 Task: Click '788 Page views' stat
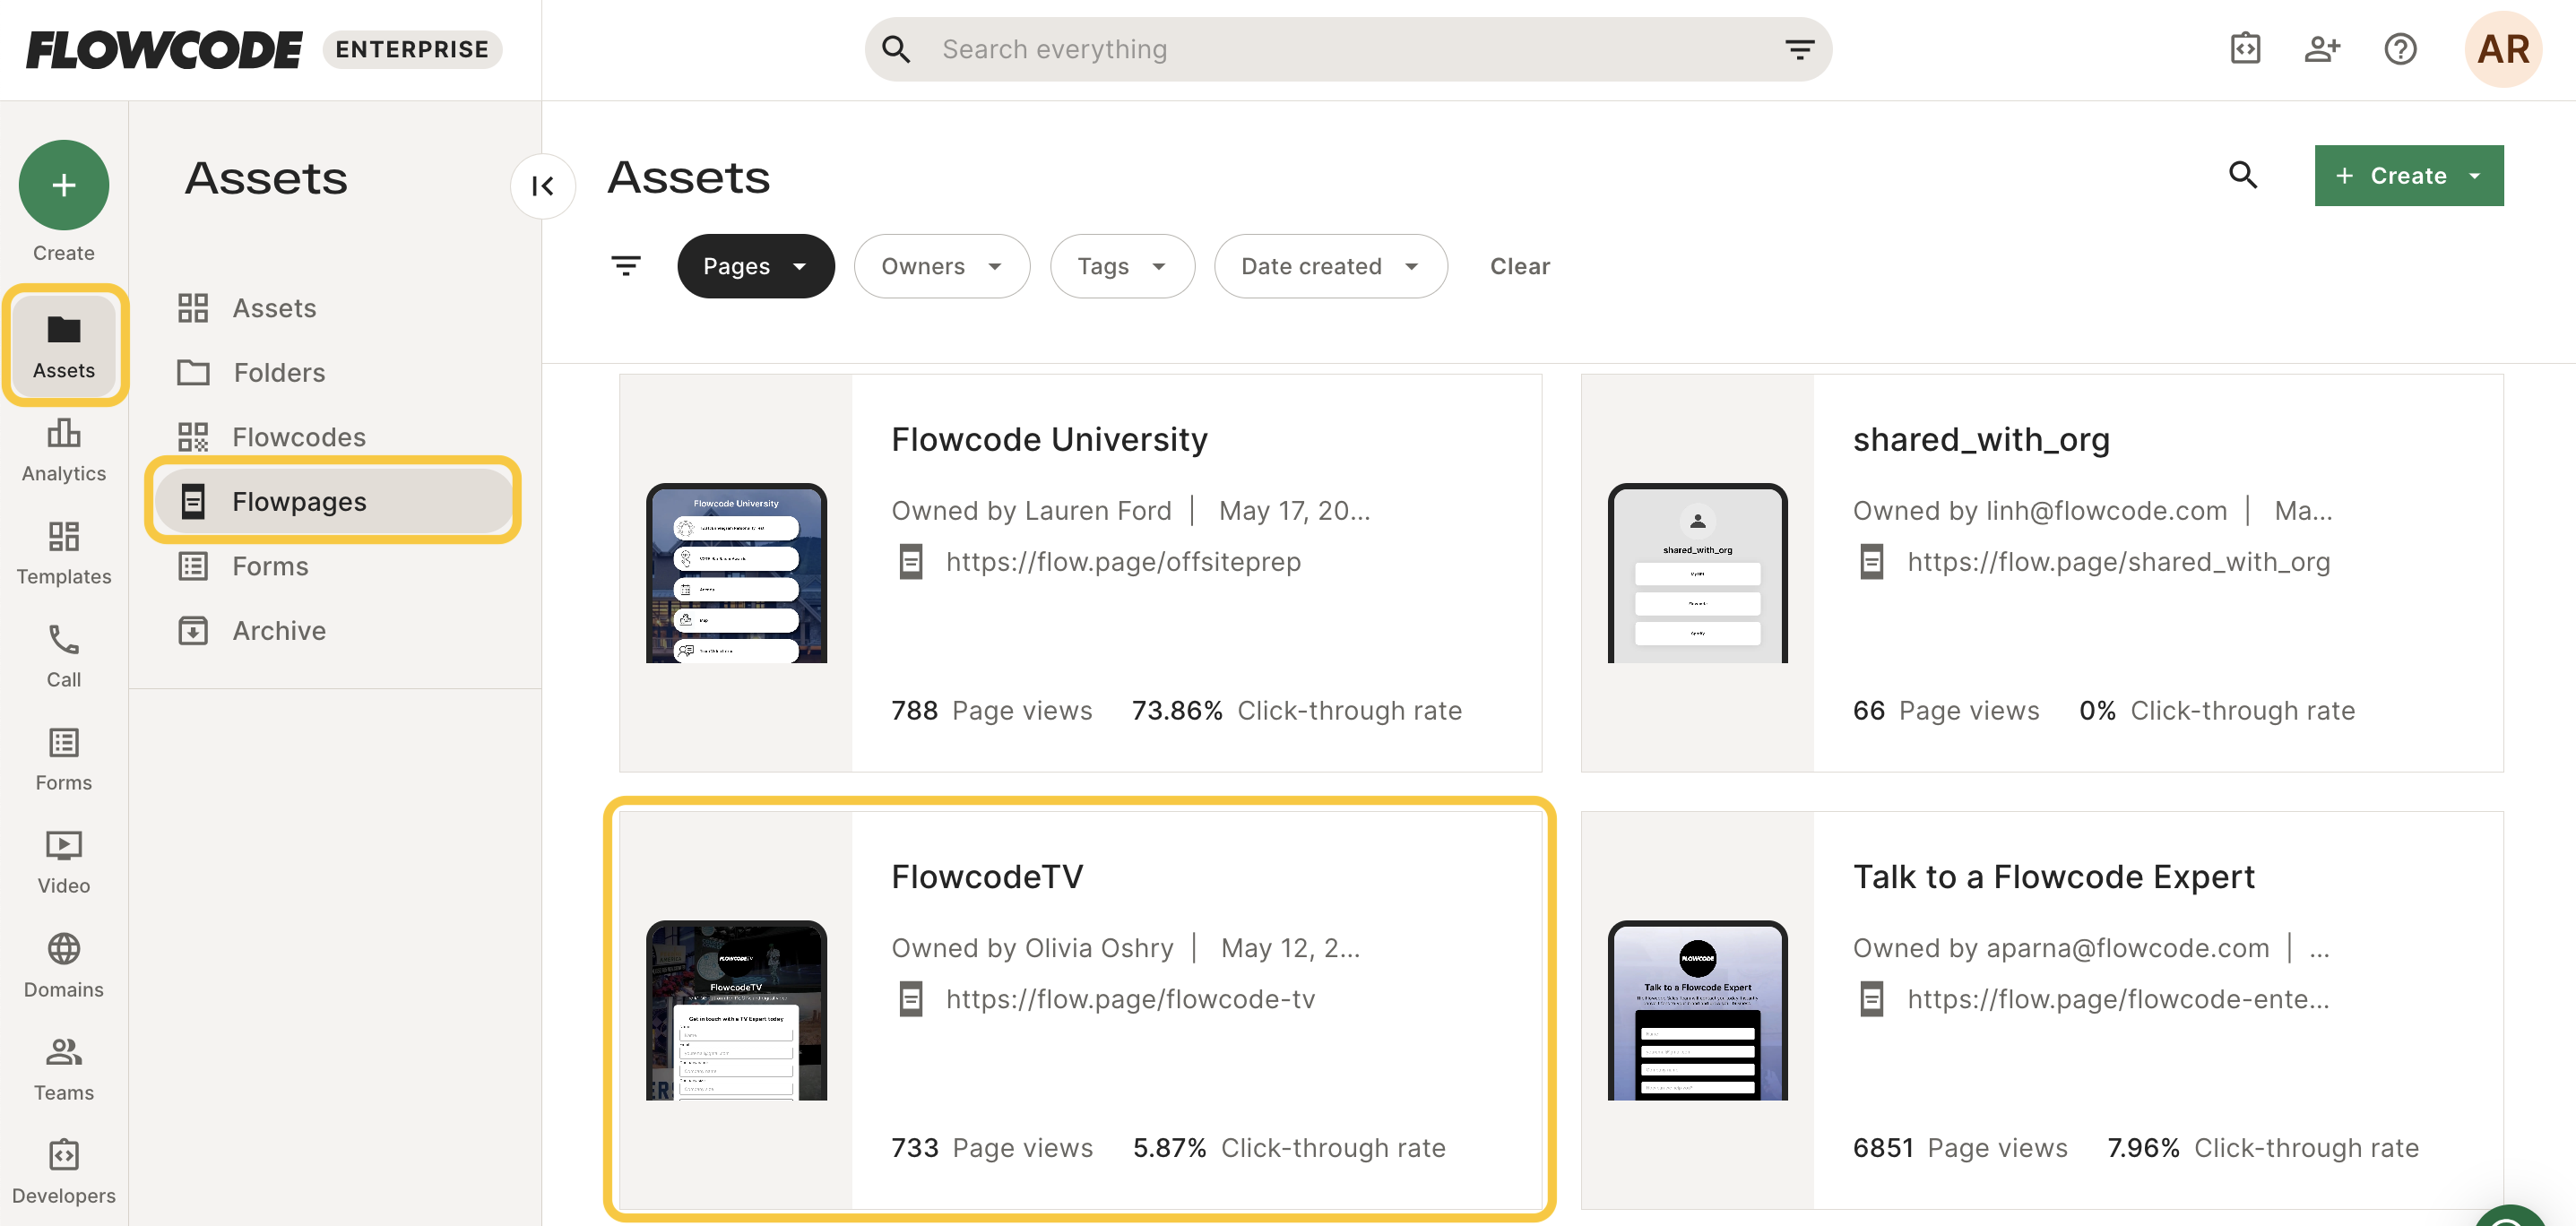(991, 711)
